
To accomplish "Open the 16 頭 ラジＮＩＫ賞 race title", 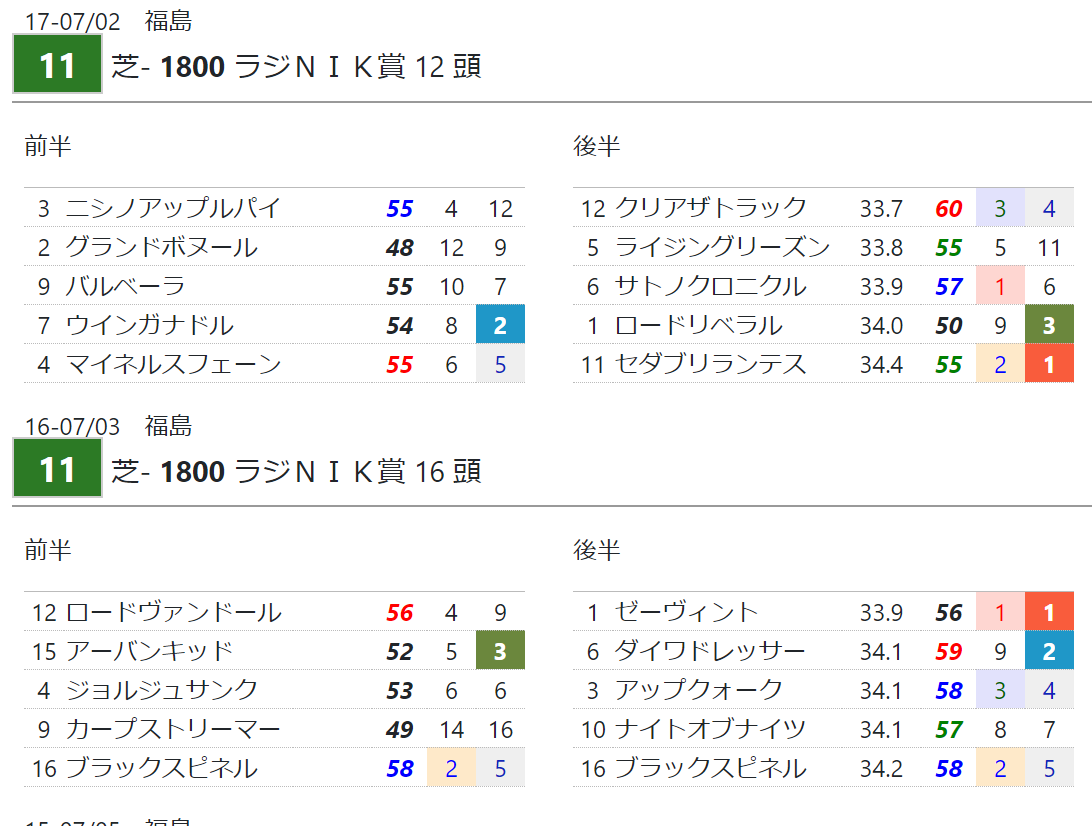I will (x=296, y=470).
